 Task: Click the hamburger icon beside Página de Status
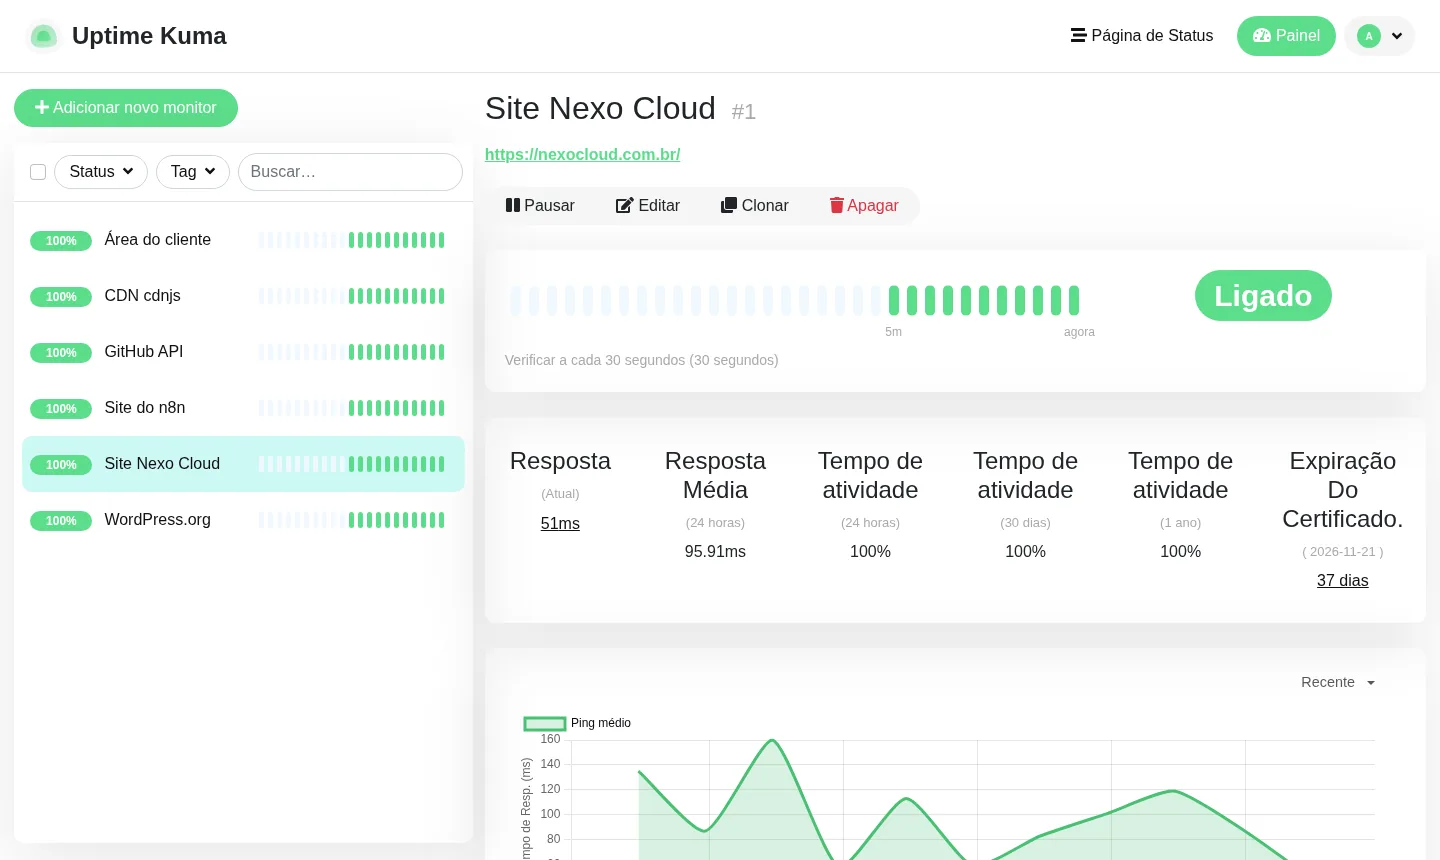1078,35
